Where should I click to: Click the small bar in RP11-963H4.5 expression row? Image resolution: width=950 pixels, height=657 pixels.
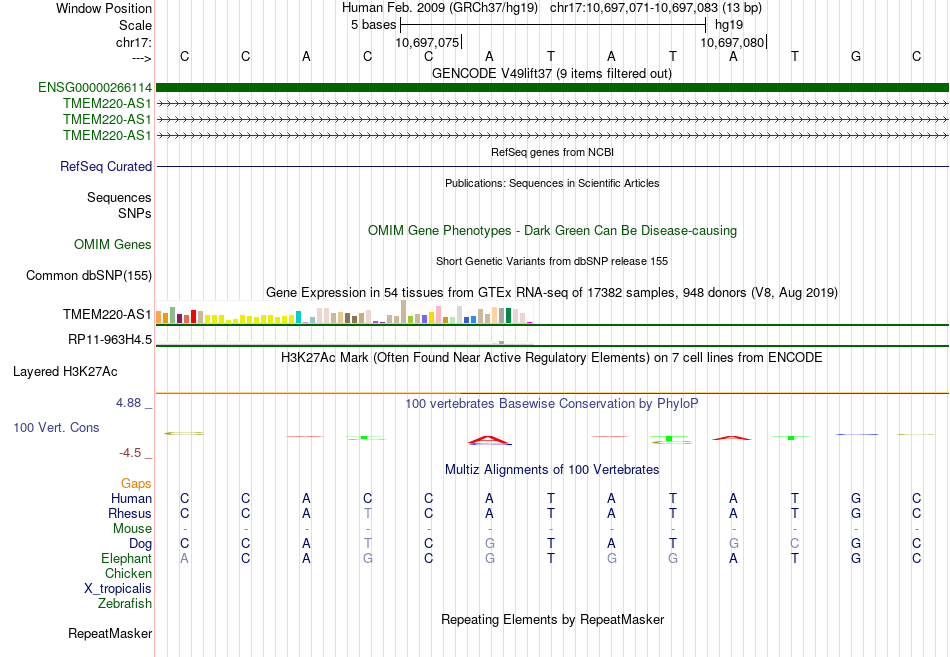[501, 343]
